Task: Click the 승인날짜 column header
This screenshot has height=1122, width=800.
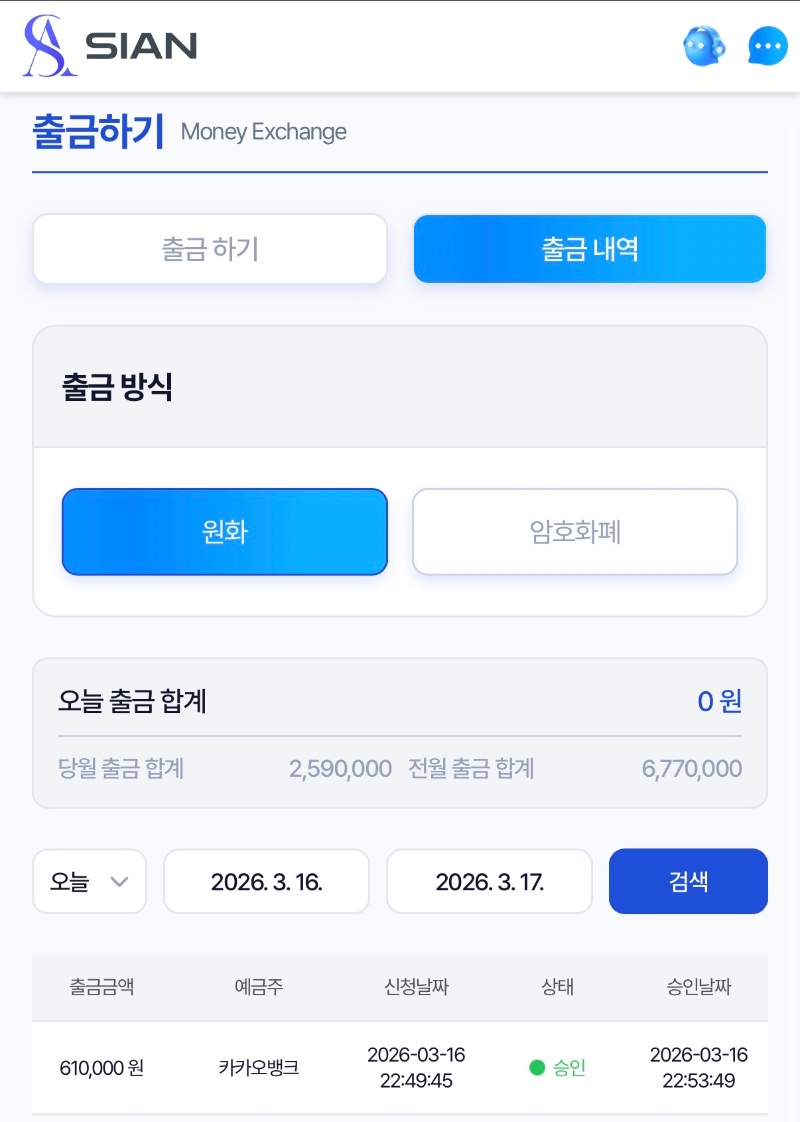Action: click(699, 987)
